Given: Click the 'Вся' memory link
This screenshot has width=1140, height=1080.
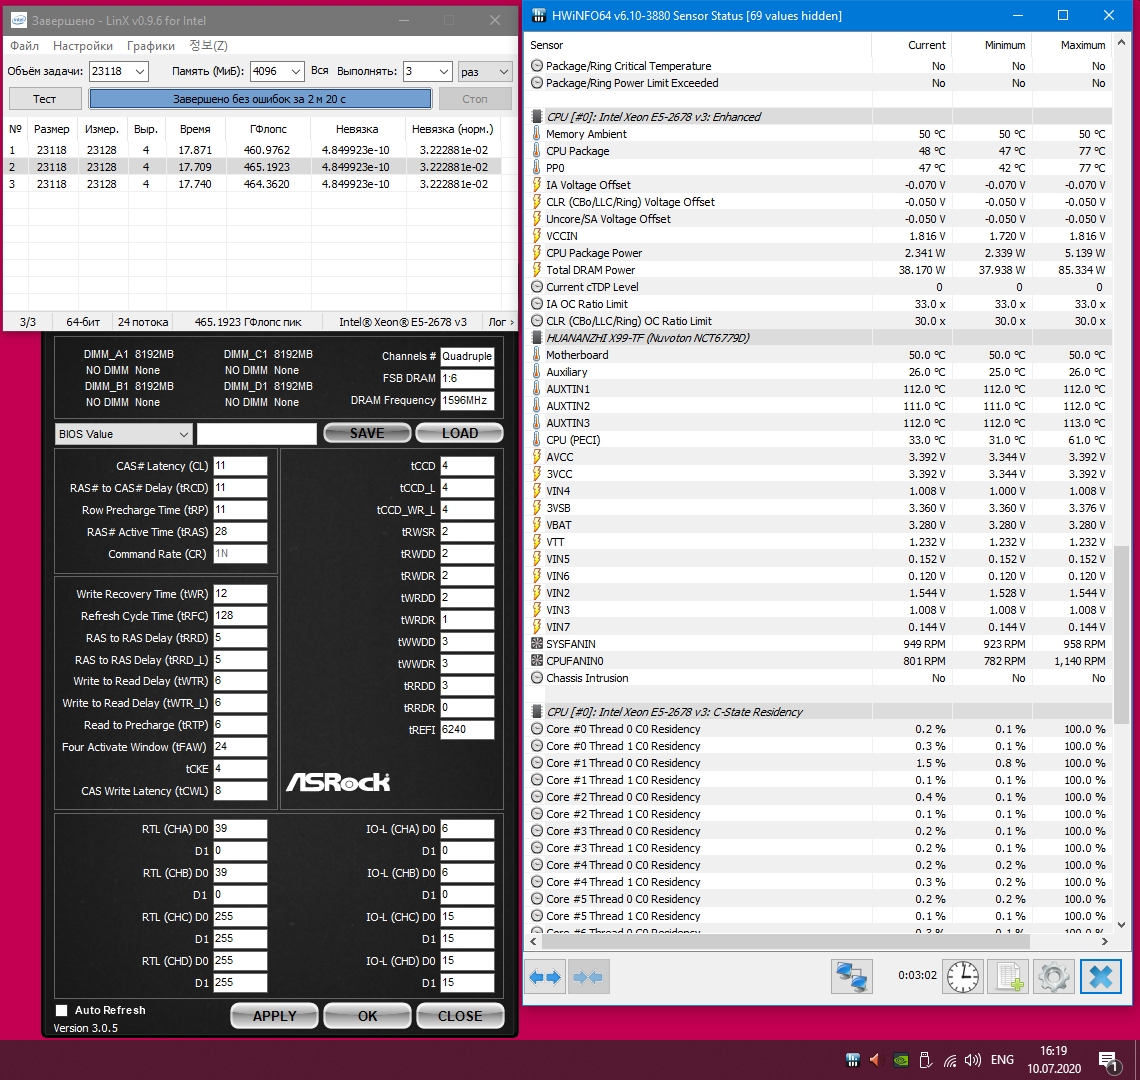Looking at the screenshot, I should [320, 71].
